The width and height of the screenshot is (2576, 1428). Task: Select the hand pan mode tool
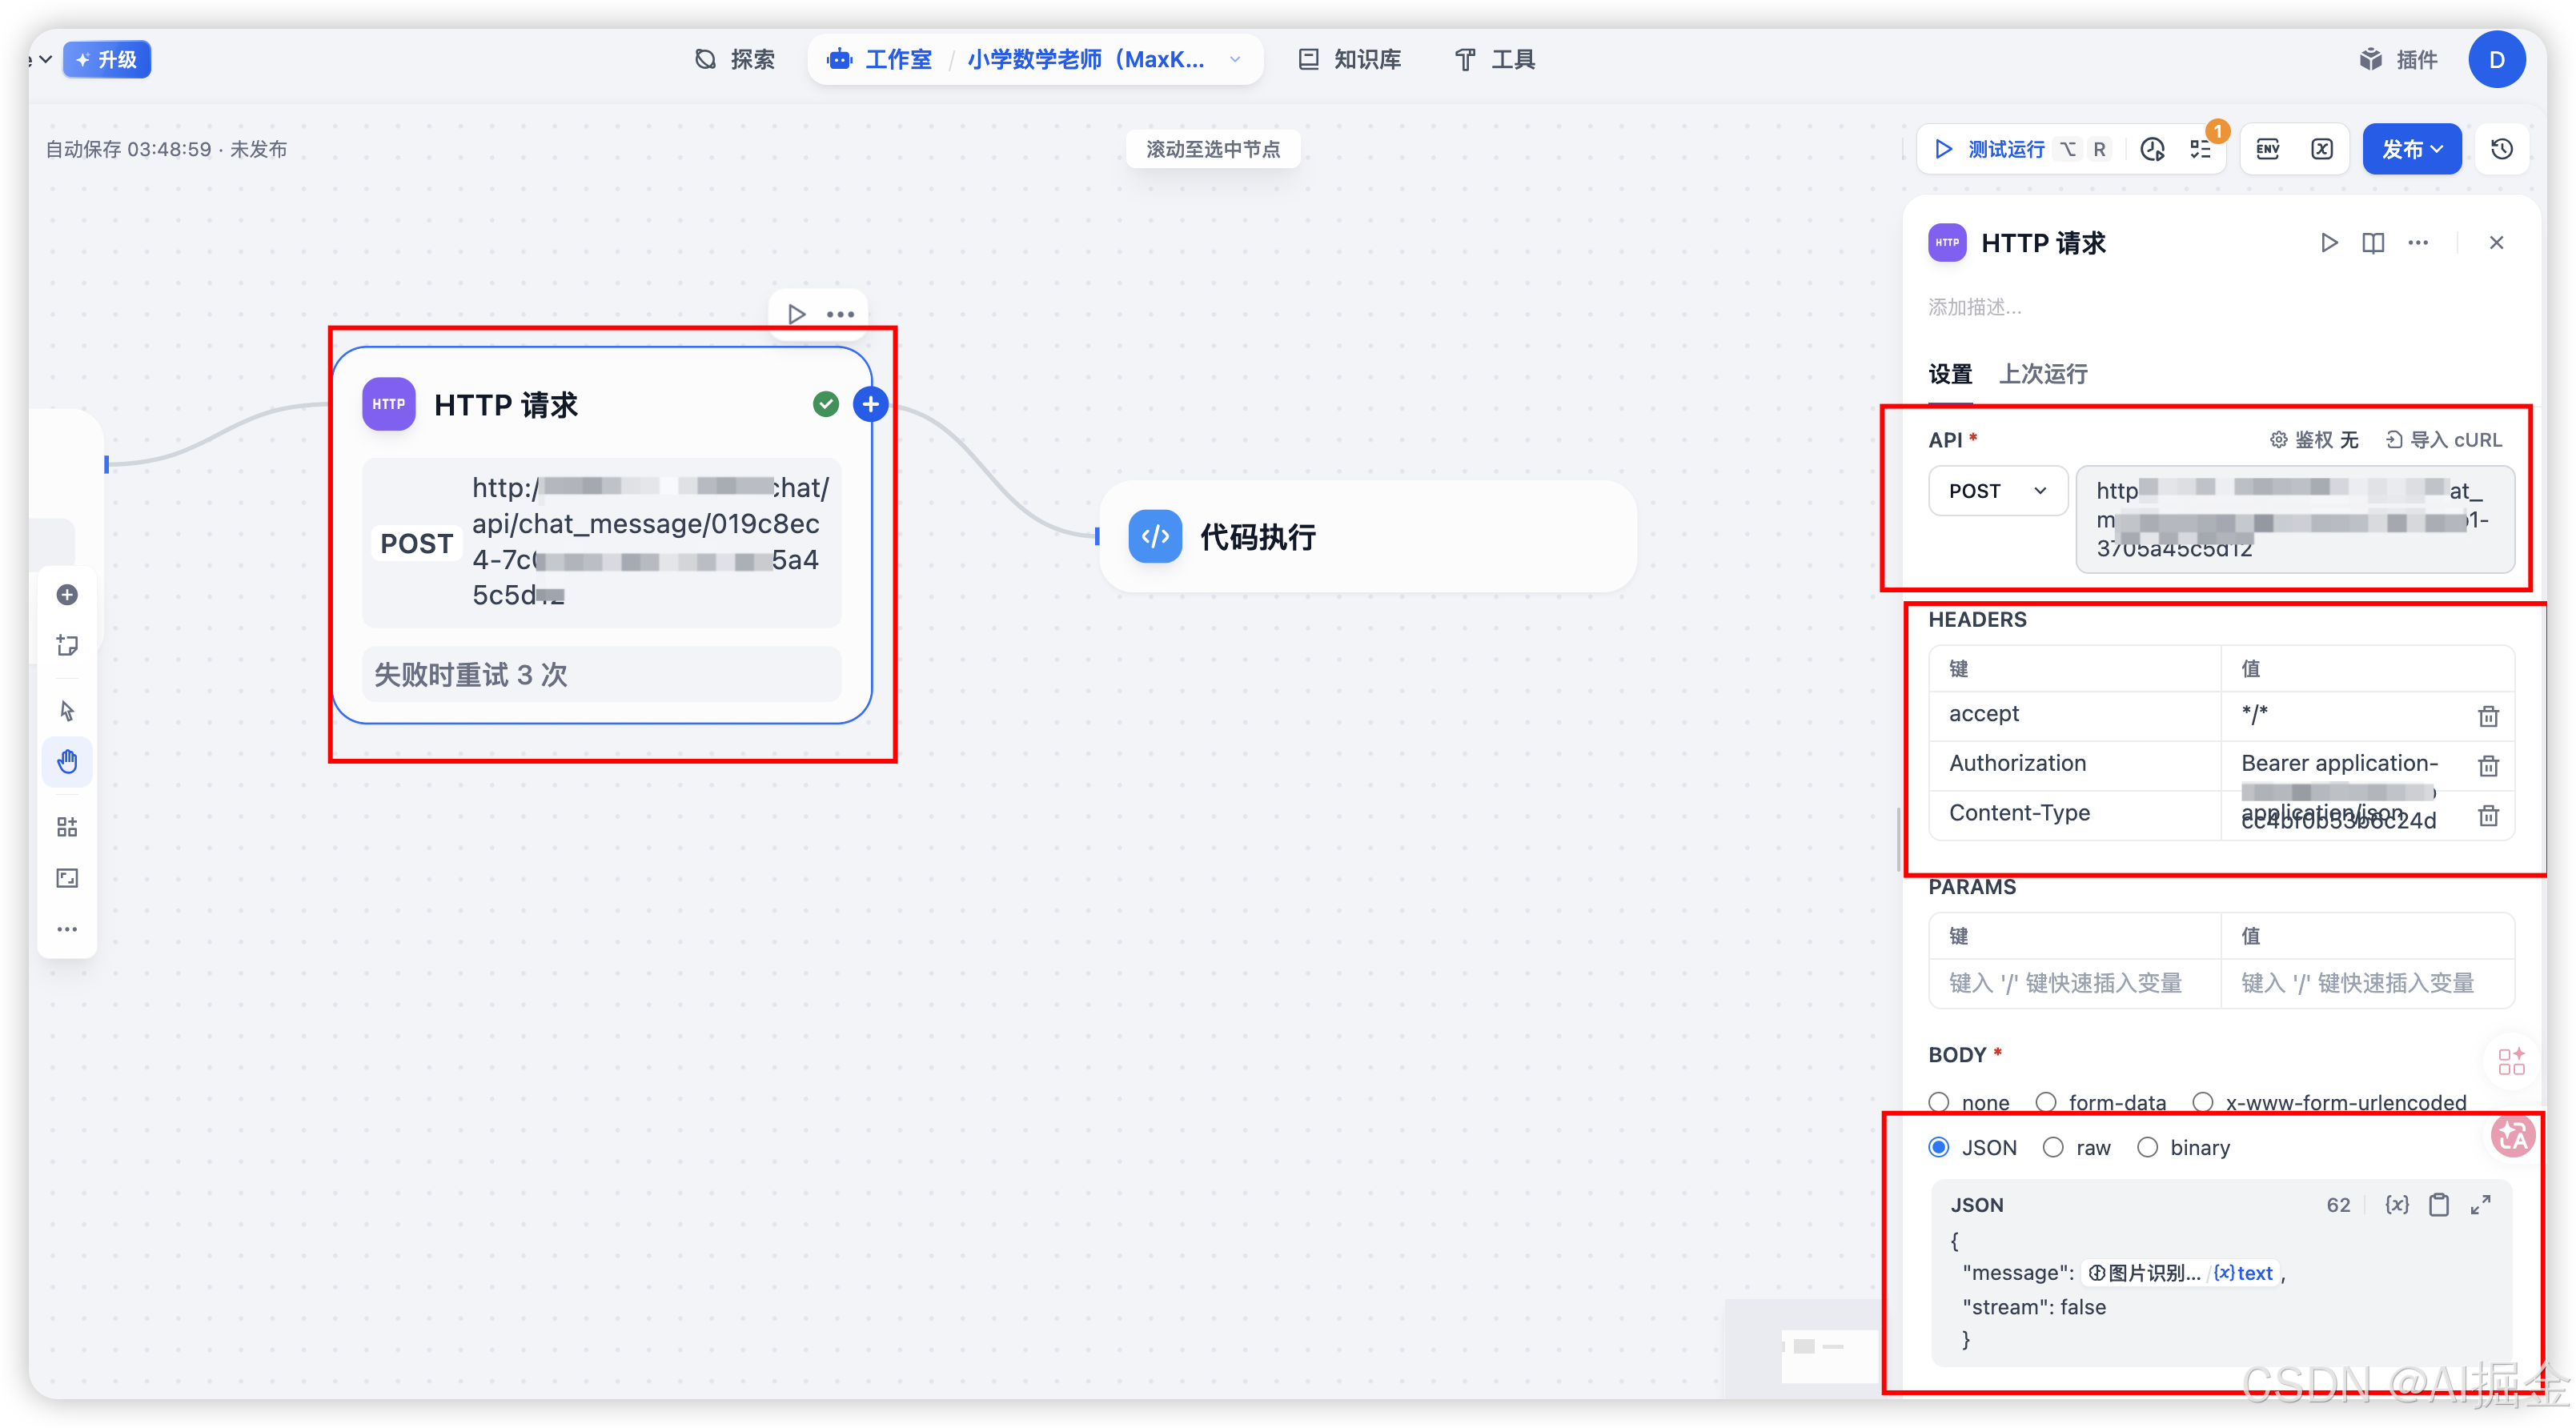67,762
